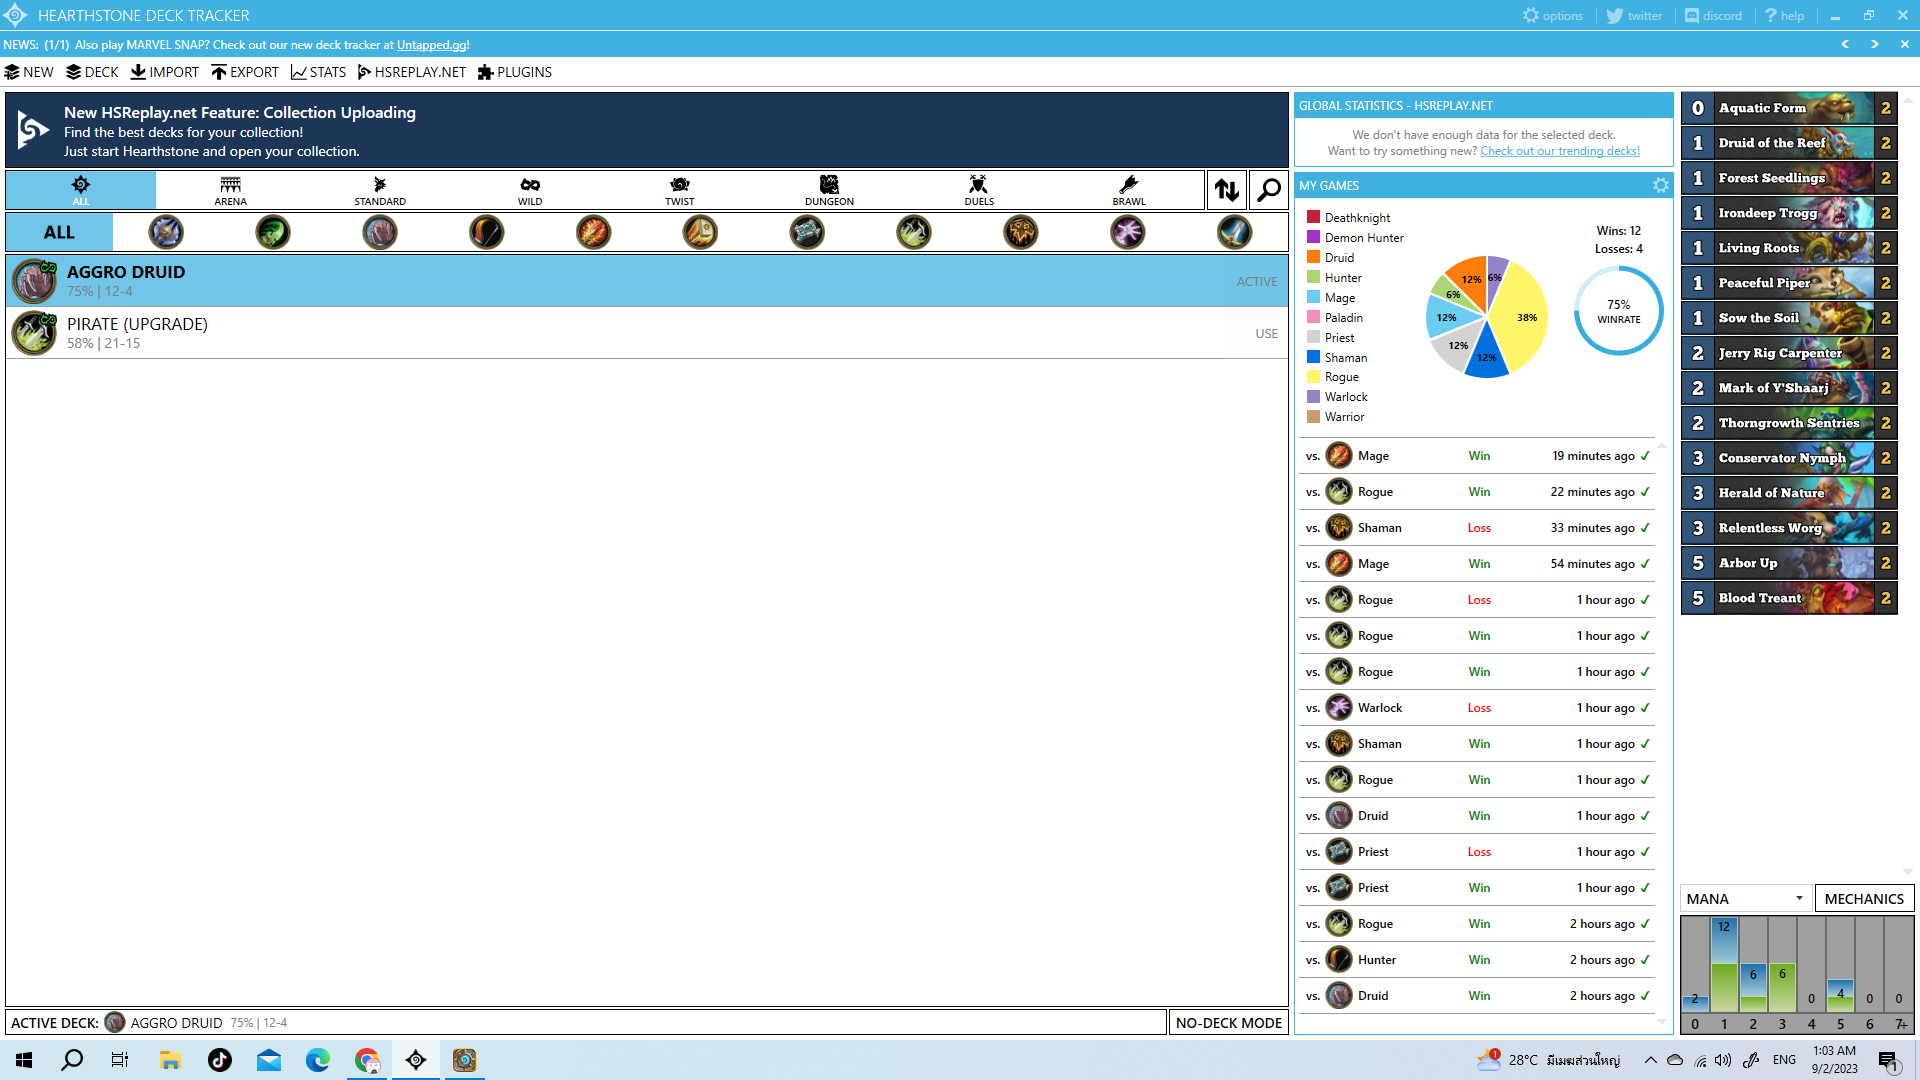The image size is (1920, 1080).
Task: Switch to the ARENA tab
Action: (230, 190)
